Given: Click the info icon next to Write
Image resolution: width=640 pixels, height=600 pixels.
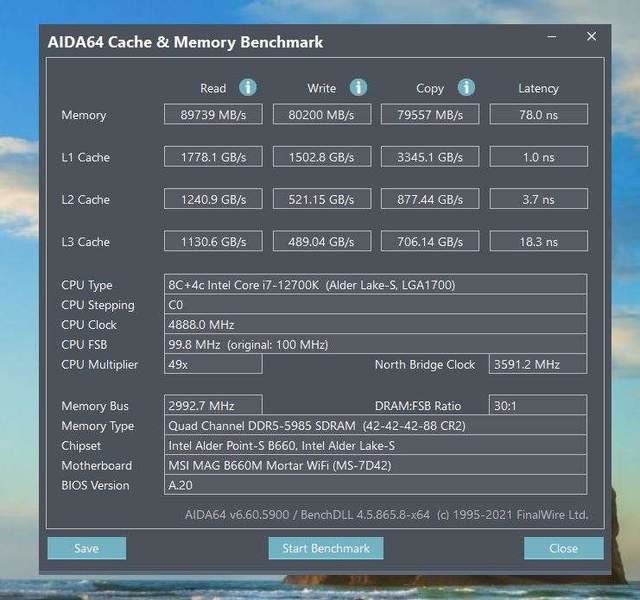Looking at the screenshot, I should click(x=358, y=87).
